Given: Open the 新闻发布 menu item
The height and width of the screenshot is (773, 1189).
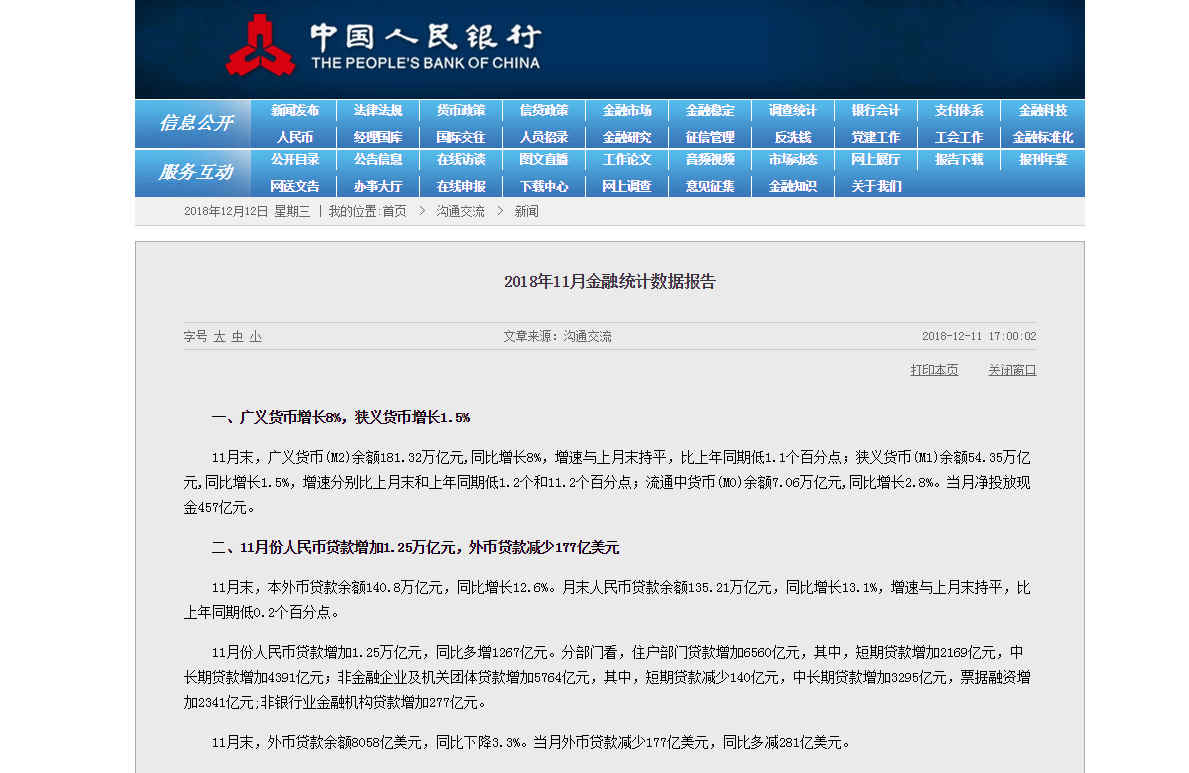Looking at the screenshot, I should pyautogui.click(x=295, y=111).
